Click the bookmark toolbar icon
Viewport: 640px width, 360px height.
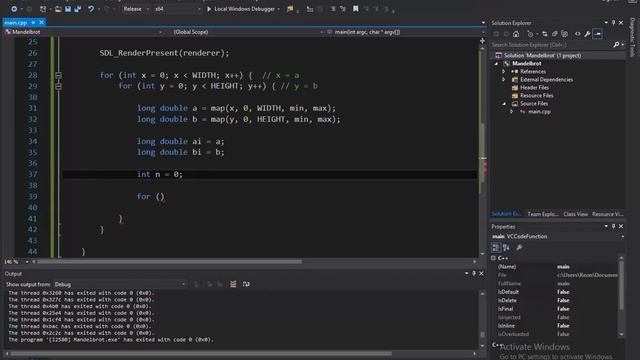[x=356, y=9]
